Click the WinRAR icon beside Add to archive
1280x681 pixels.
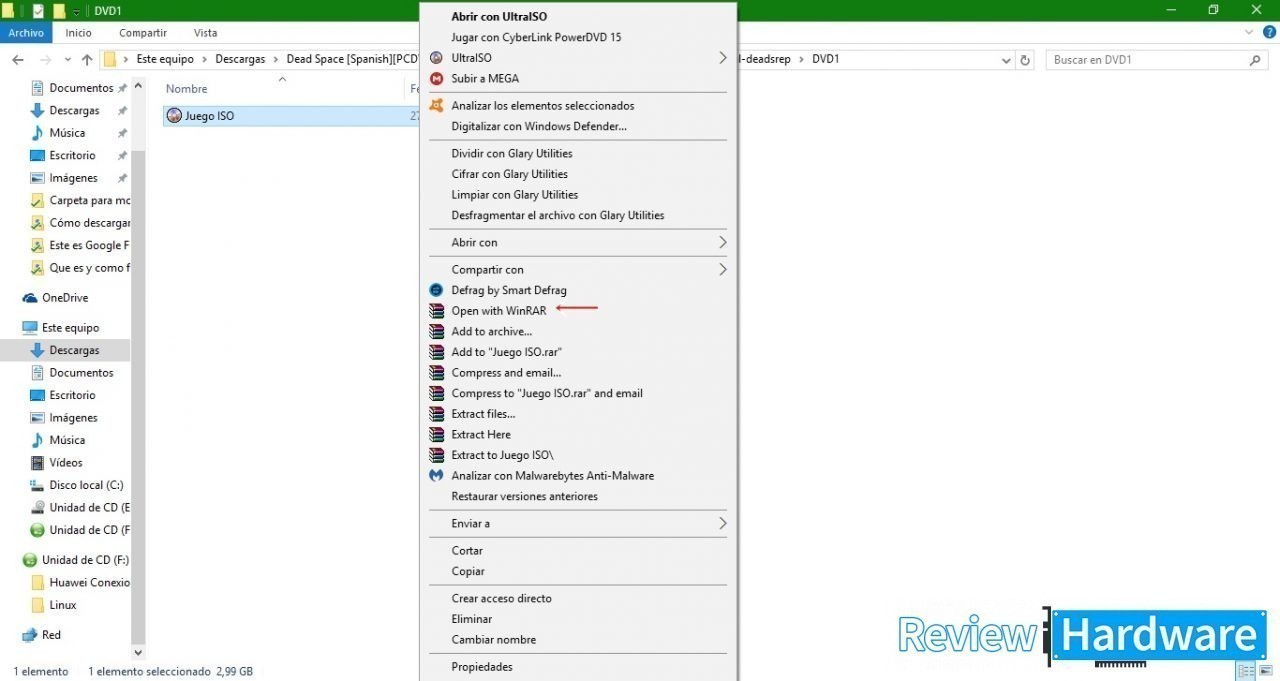(x=436, y=331)
